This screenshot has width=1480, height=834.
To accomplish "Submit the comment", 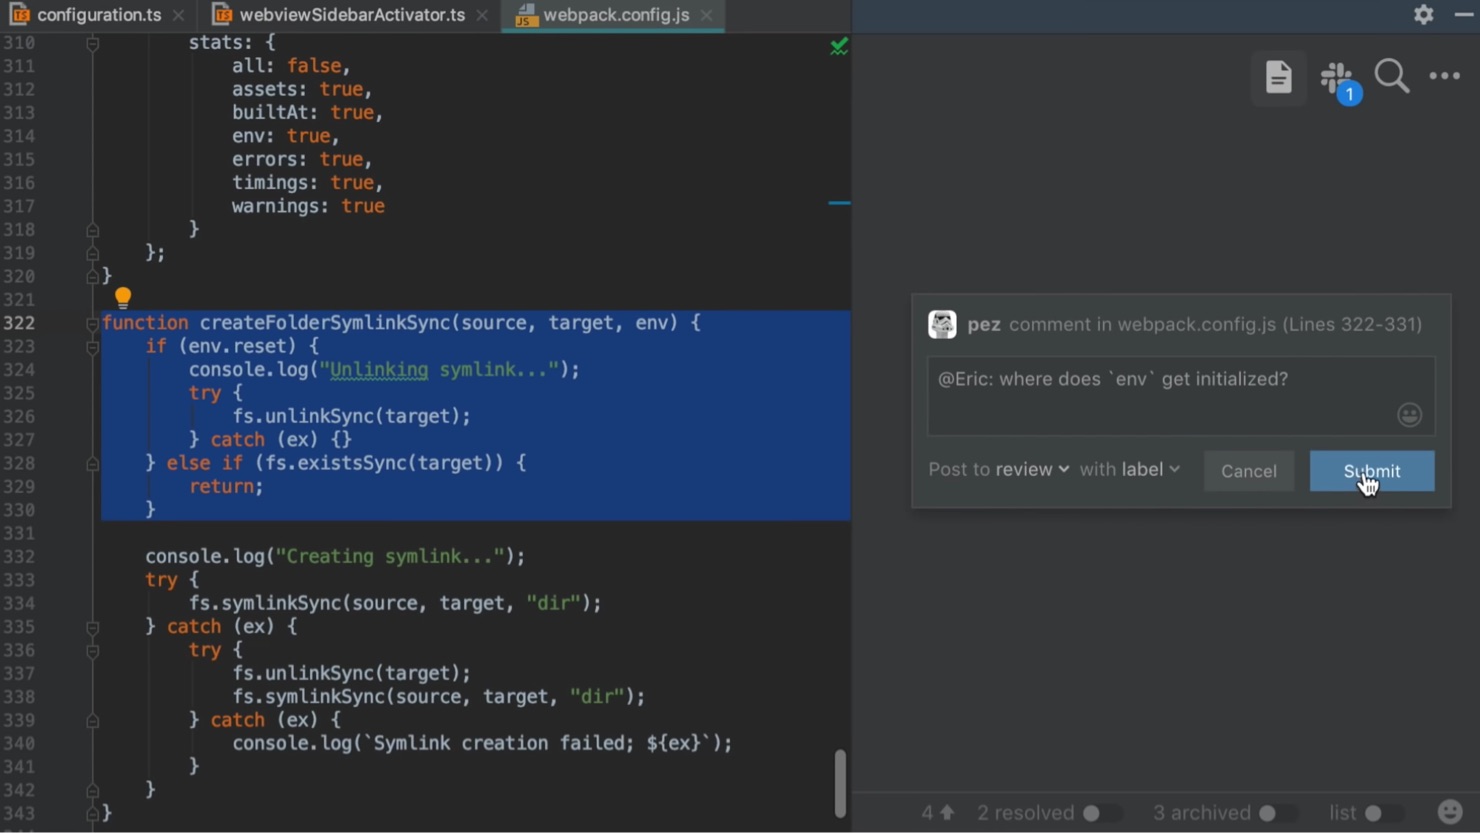I will 1371,471.
